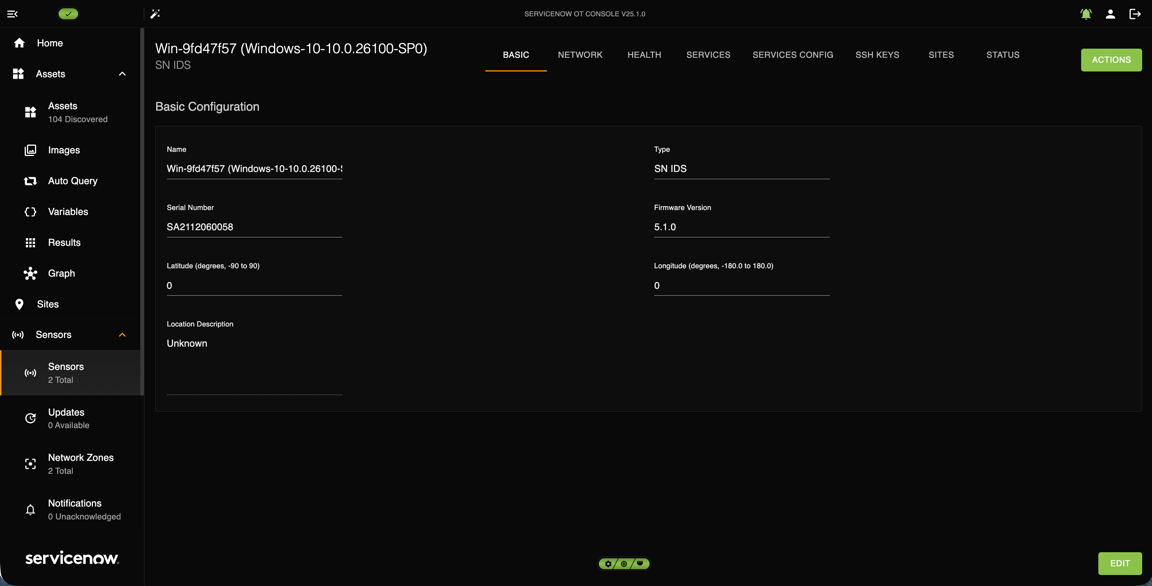Click the circular target segment of bottom pill
The height and width of the screenshot is (586, 1152).
pos(624,564)
